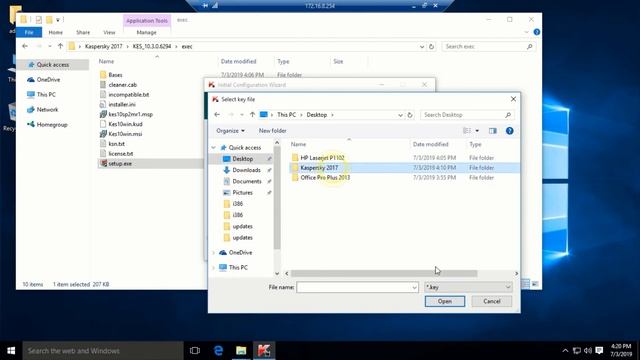Expand OneDrive in the dialog tree

[213, 253]
